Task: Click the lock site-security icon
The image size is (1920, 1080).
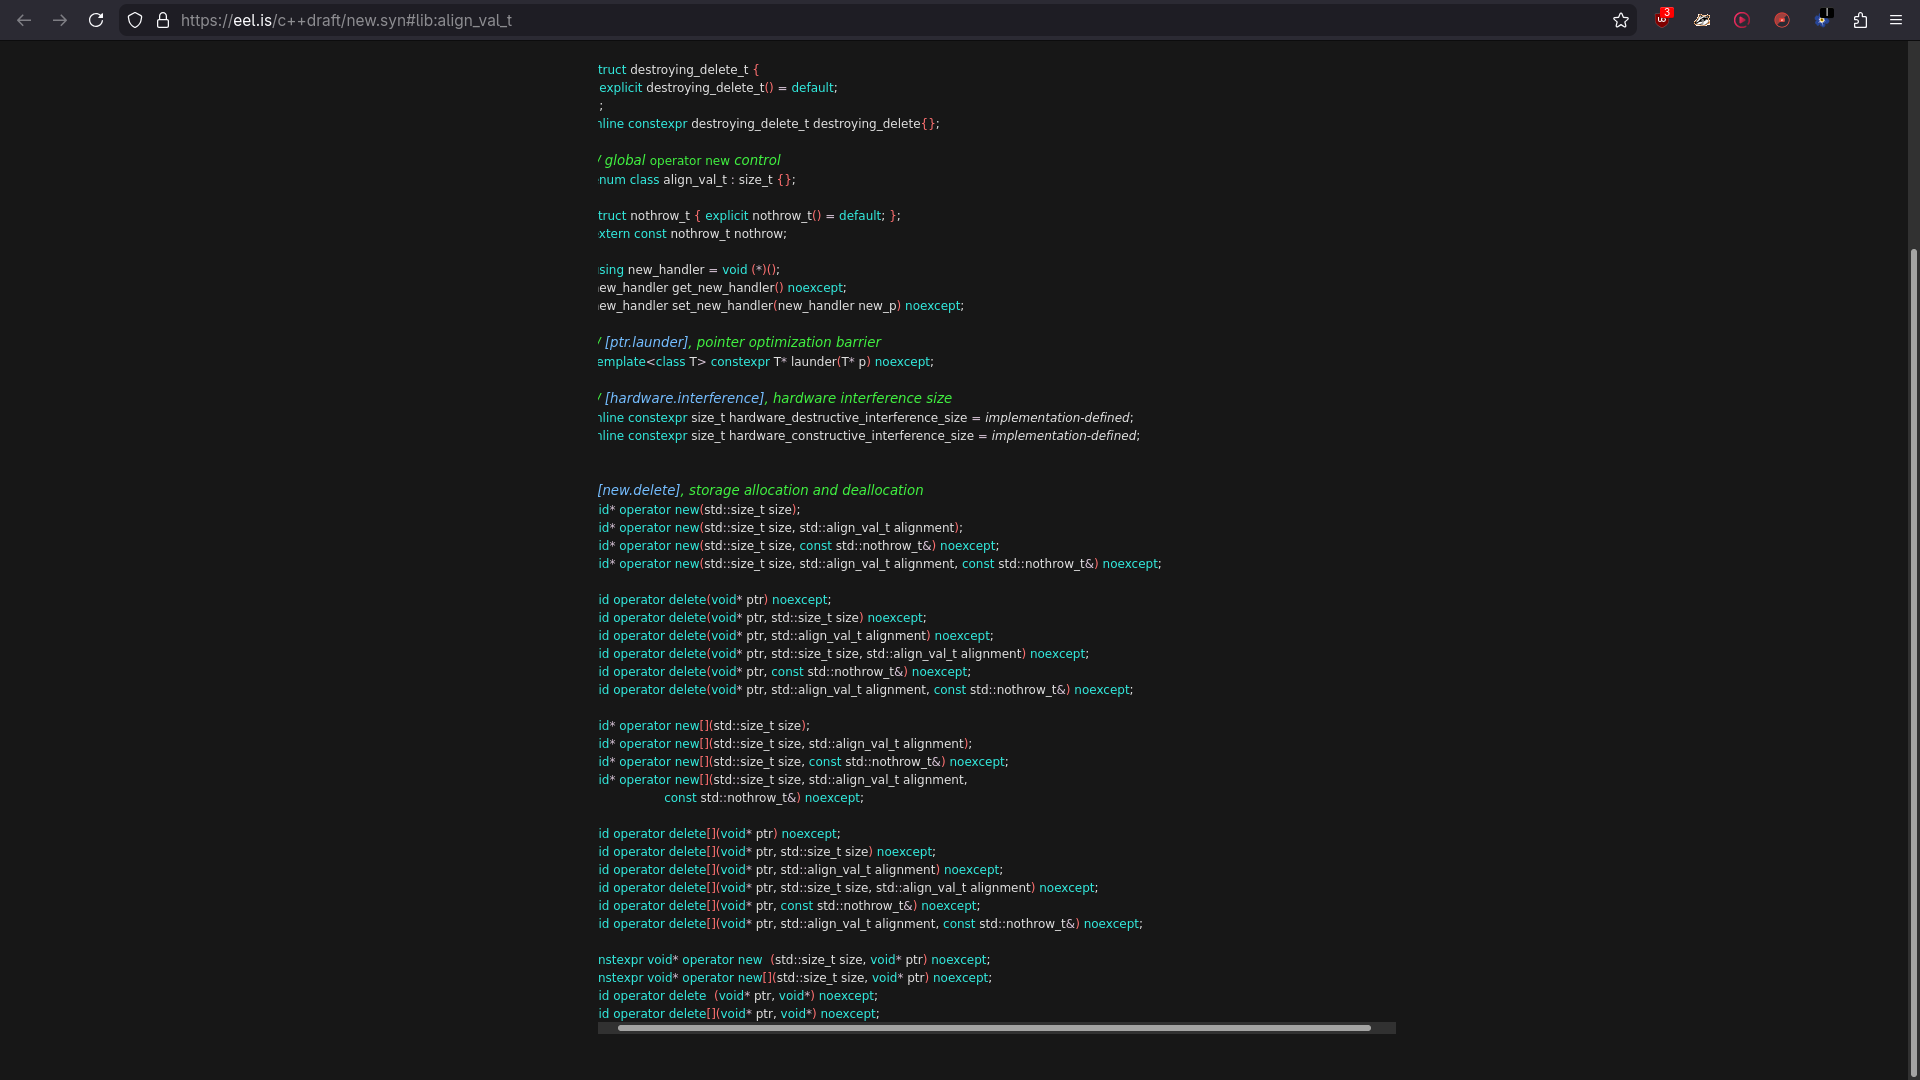Action: click(x=163, y=20)
